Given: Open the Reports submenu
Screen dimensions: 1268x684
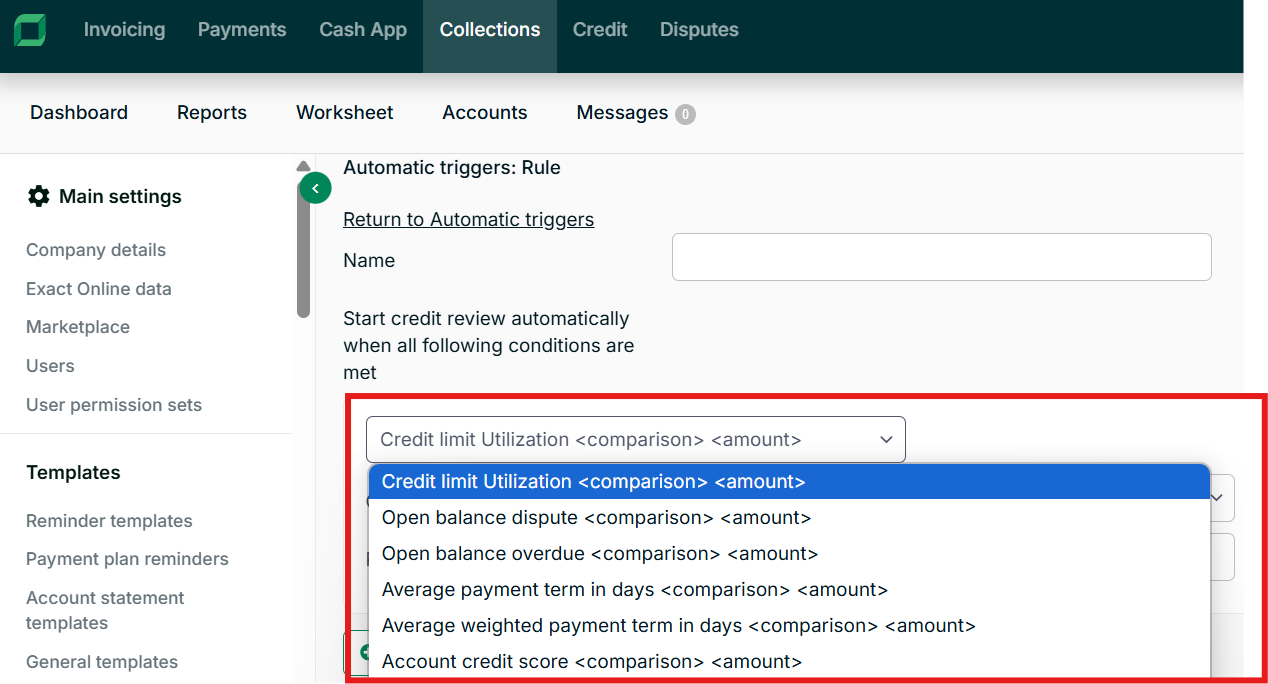Looking at the screenshot, I should click(212, 113).
